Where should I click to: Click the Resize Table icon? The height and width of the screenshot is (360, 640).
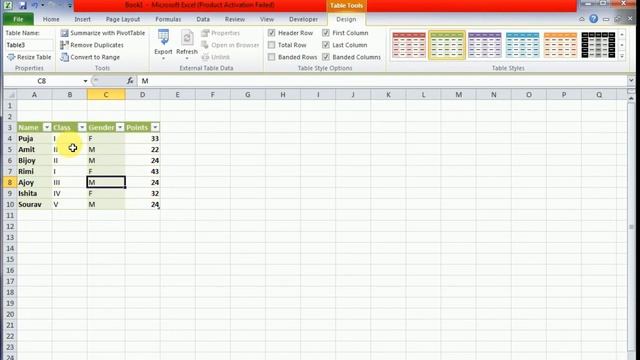(x=11, y=57)
